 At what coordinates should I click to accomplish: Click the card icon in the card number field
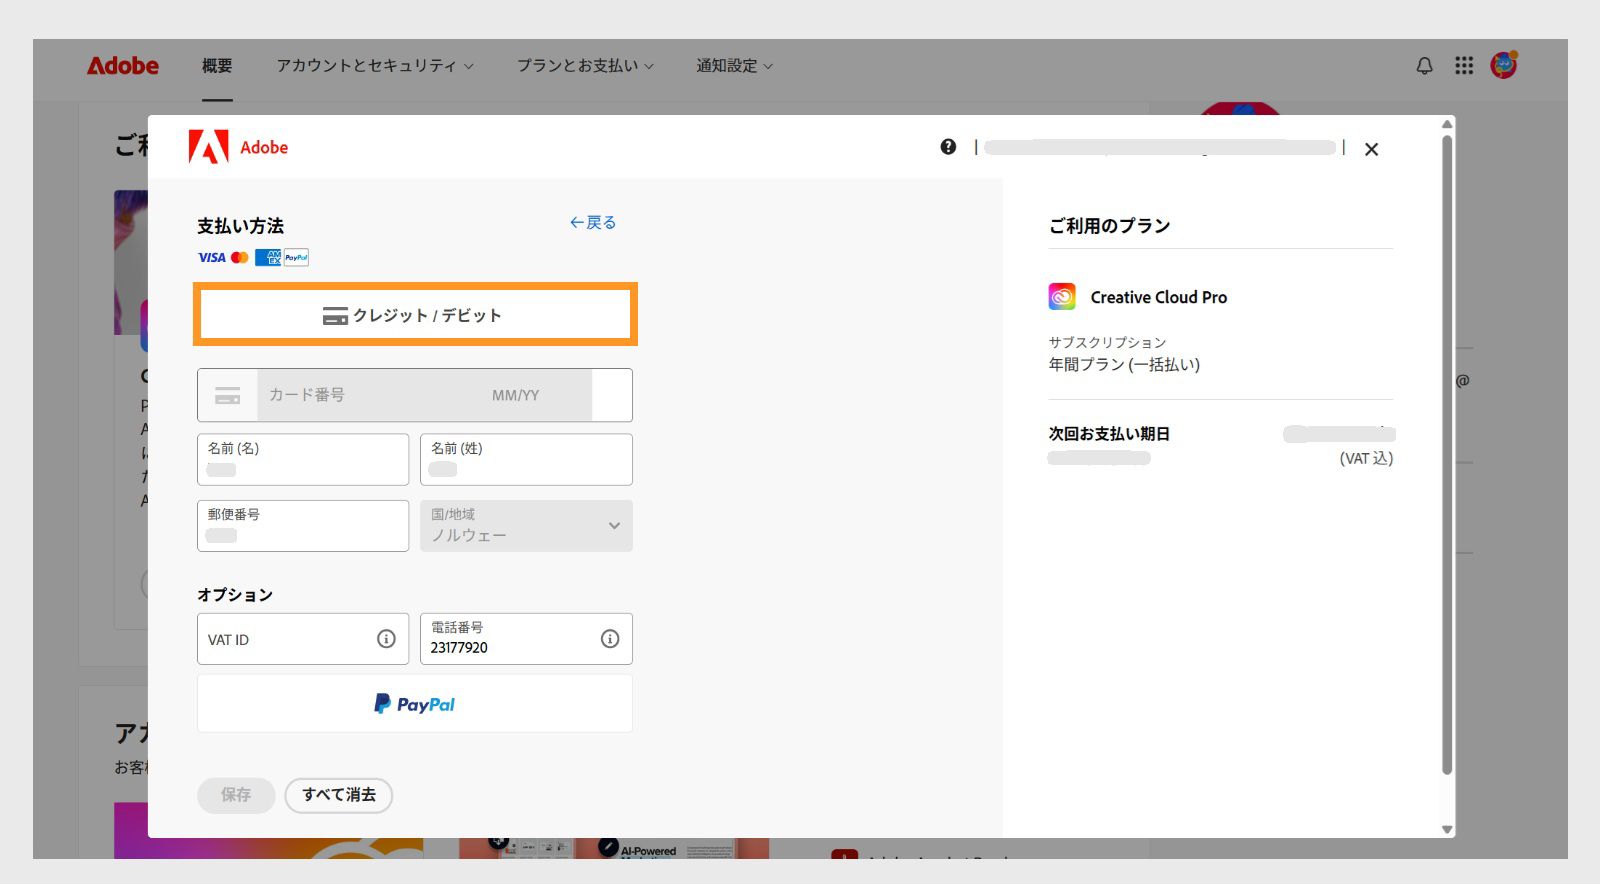tap(228, 395)
